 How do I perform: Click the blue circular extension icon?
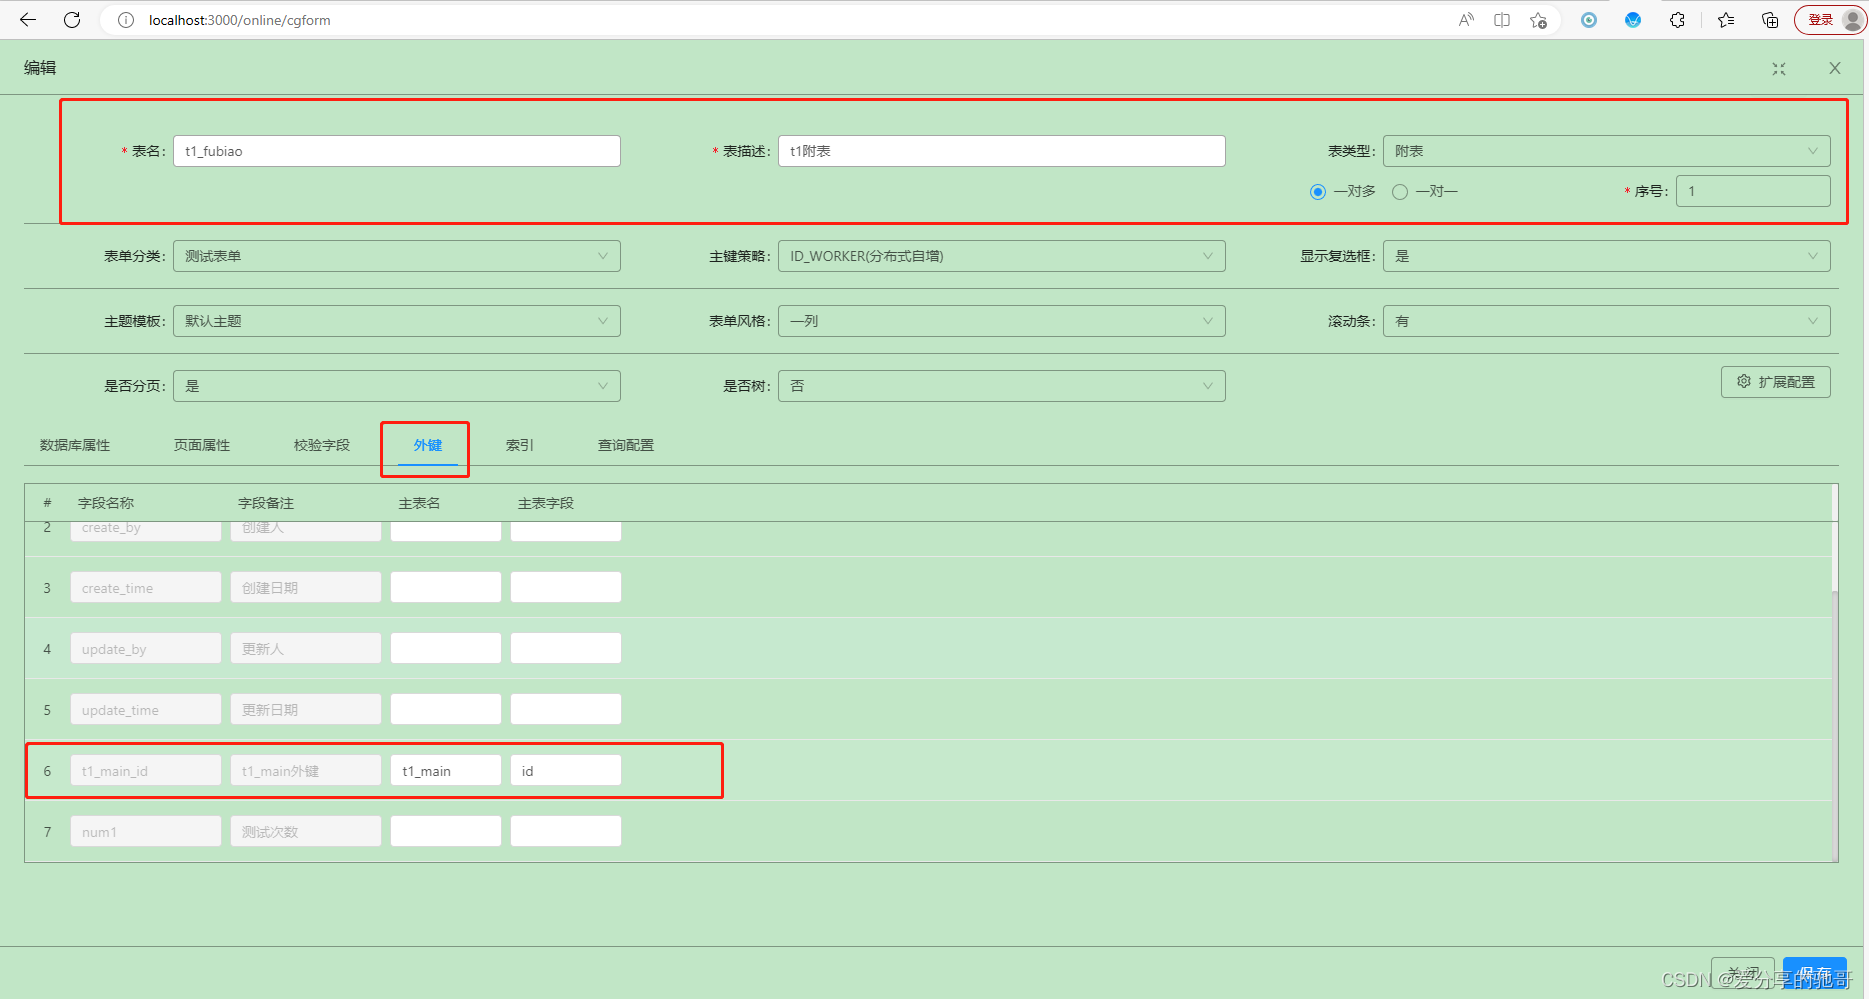click(1589, 20)
